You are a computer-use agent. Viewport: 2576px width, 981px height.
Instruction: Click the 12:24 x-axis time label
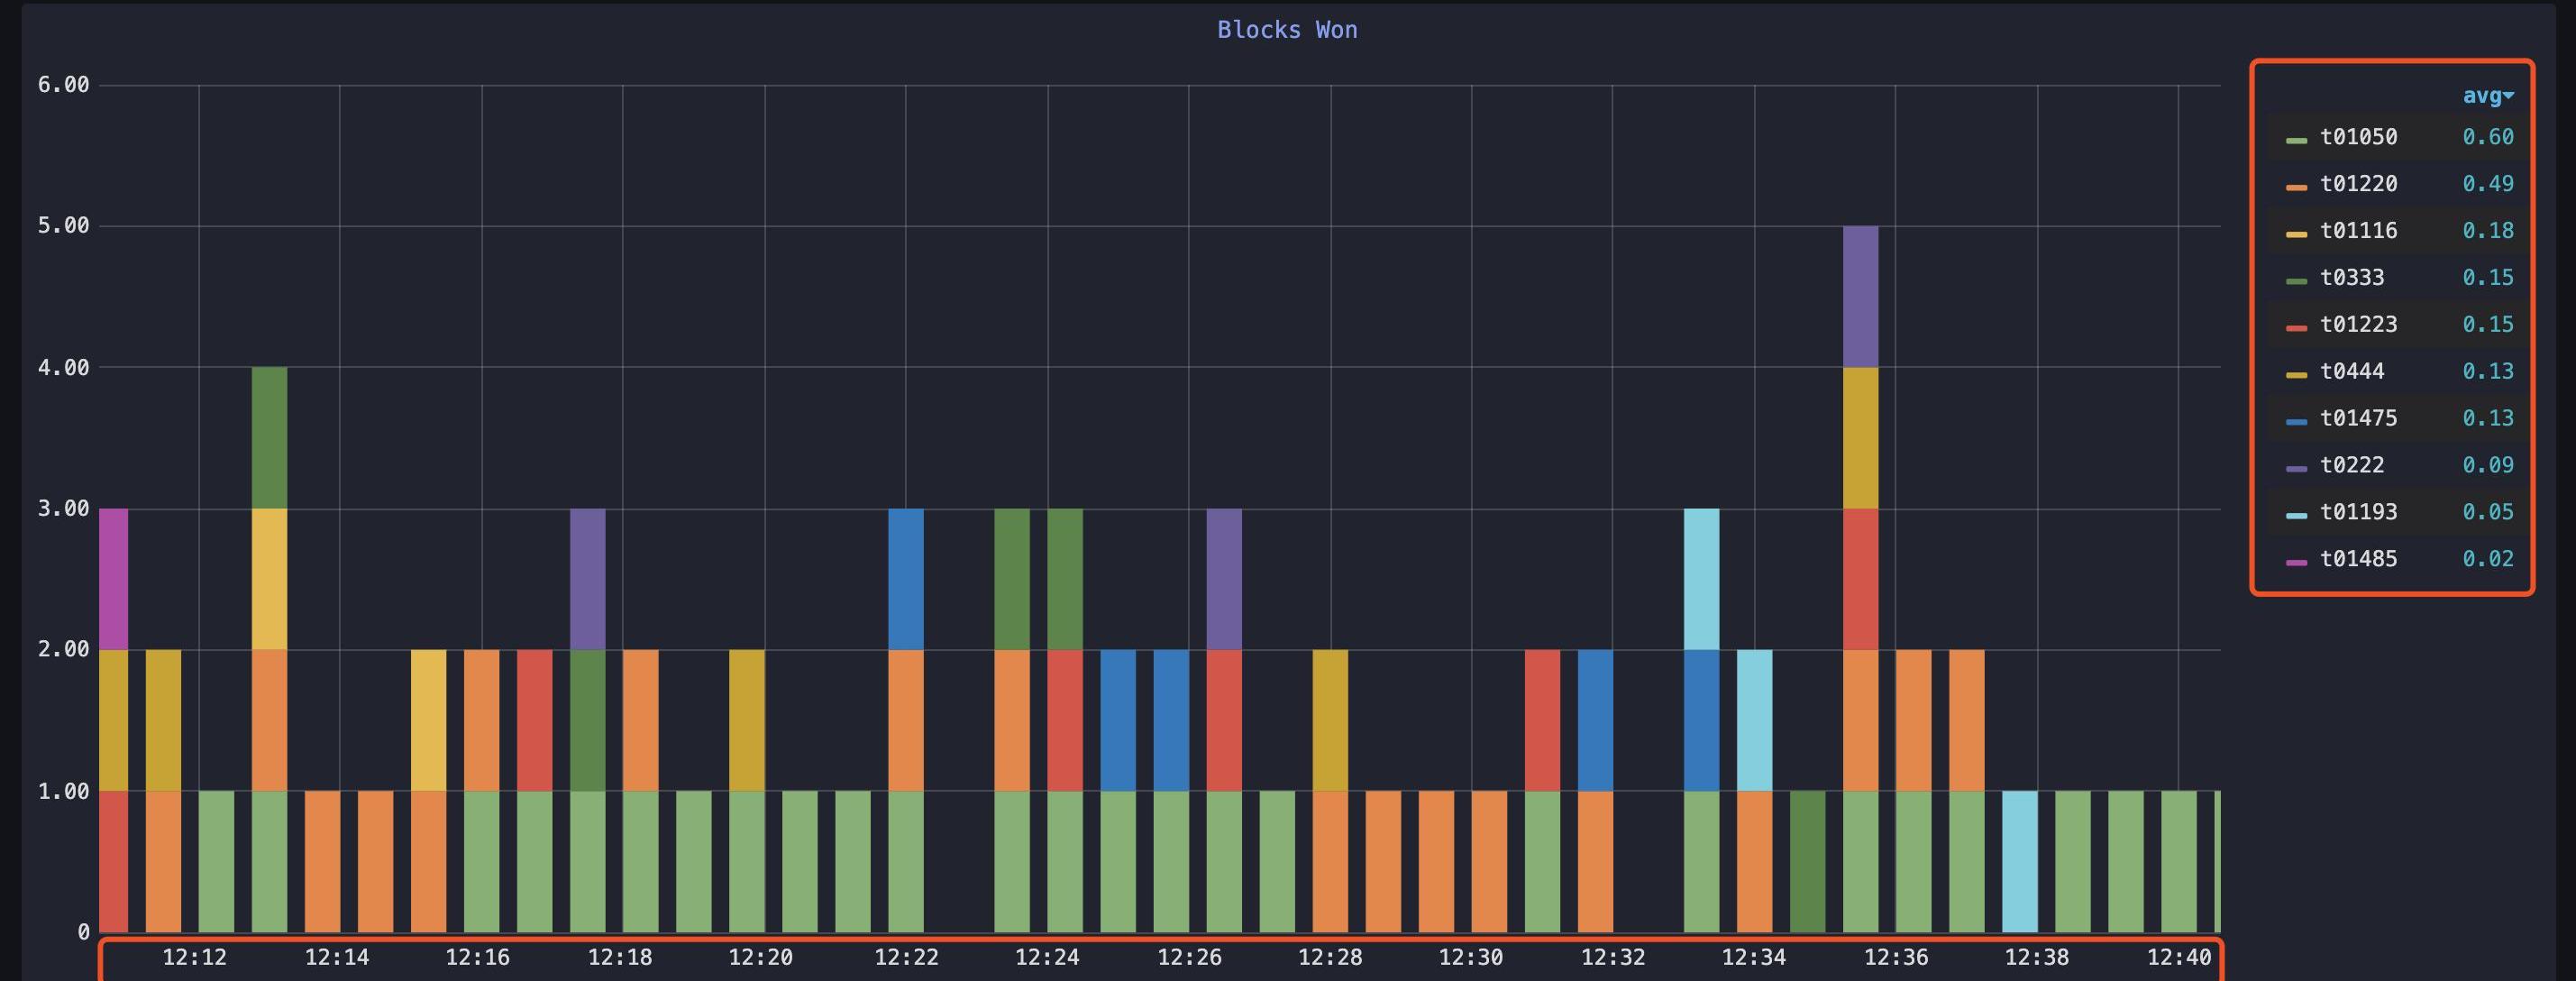pos(1047,958)
